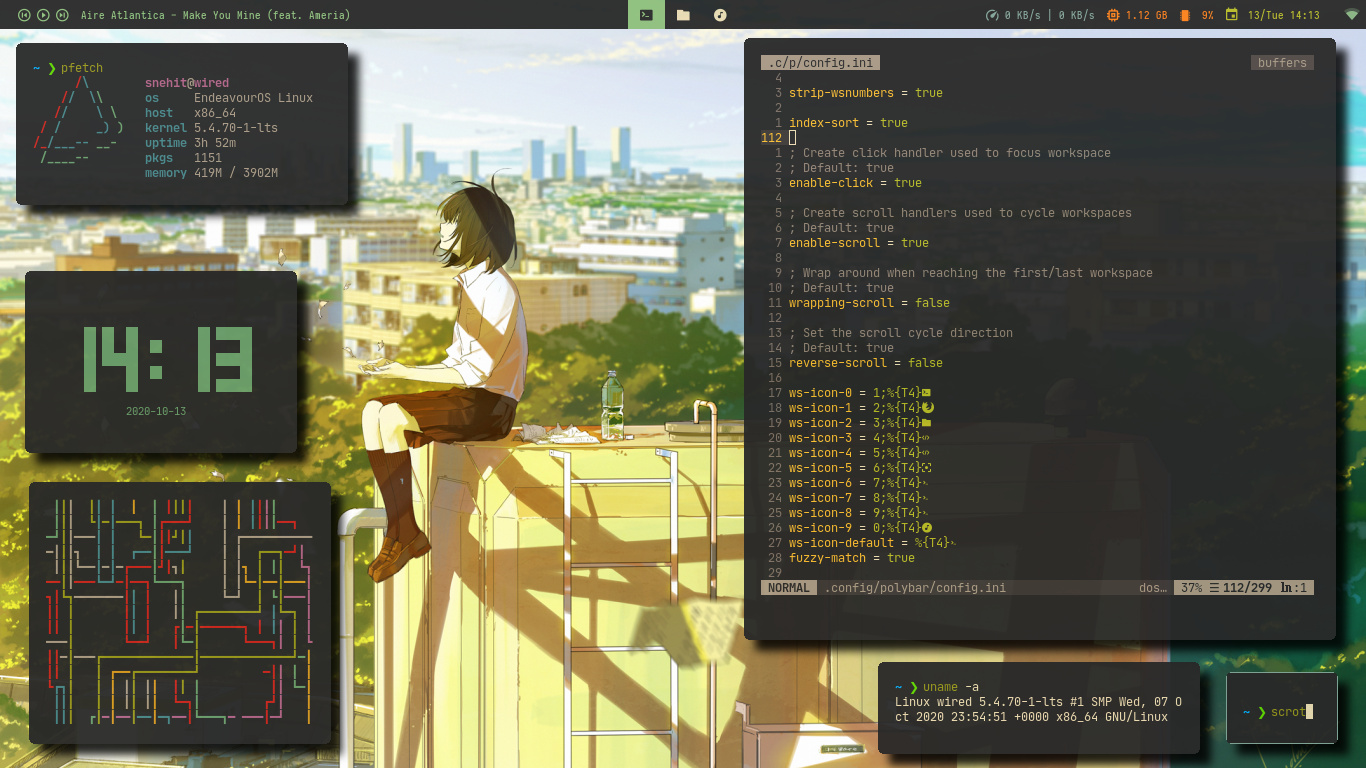Select the .c/p/config.ini buffer tab
Screen dimensions: 1366x768
(x=820, y=62)
